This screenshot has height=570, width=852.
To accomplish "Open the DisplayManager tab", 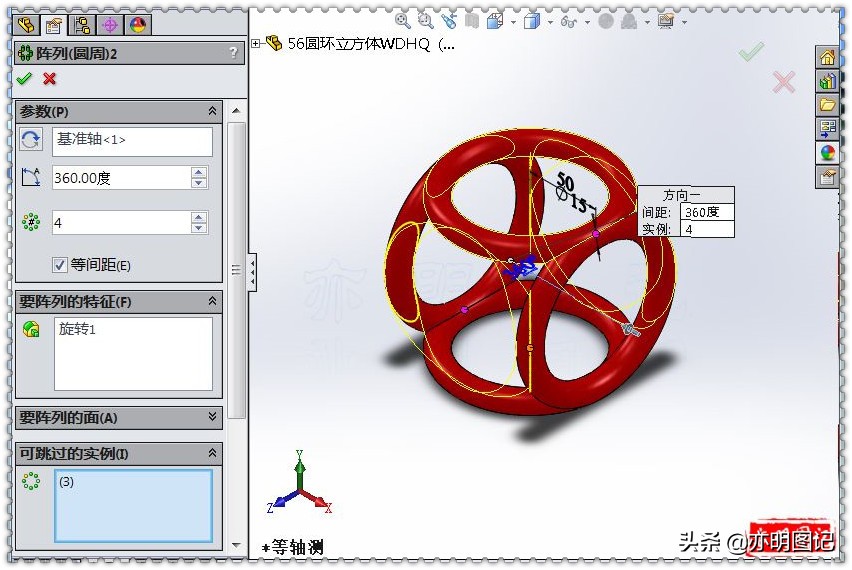I will (138, 25).
